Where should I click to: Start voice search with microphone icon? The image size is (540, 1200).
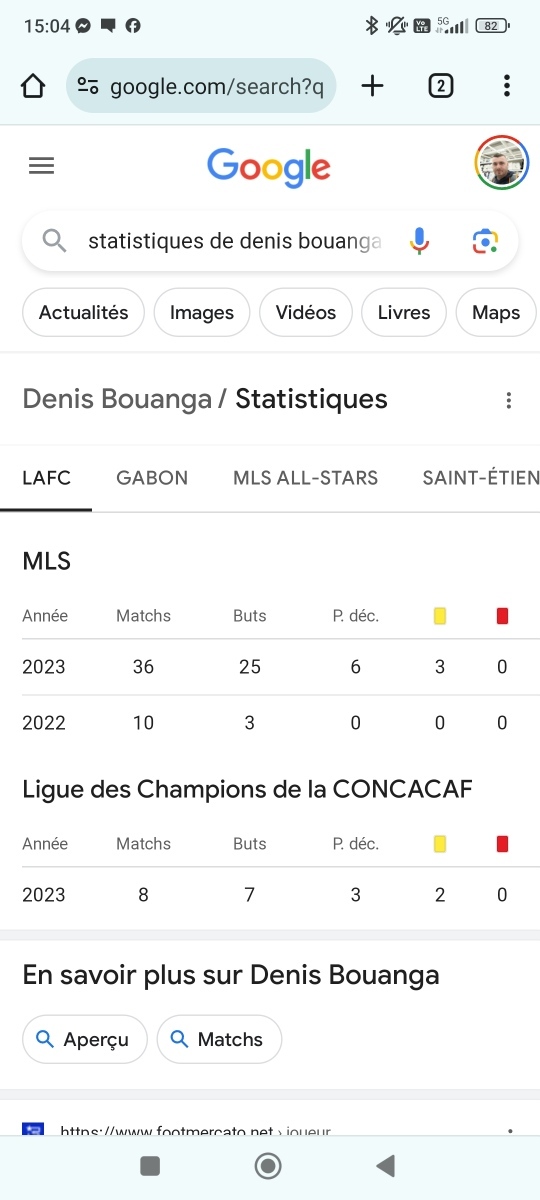coord(419,241)
